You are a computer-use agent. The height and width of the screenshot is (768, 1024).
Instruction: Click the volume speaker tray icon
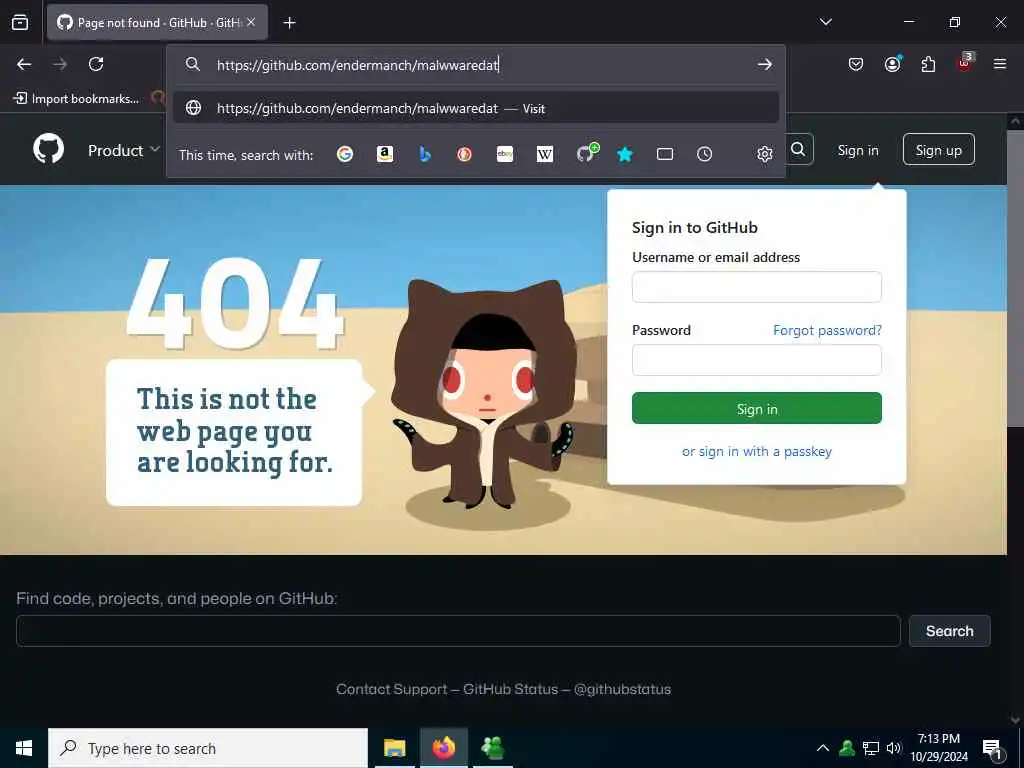[894, 748]
